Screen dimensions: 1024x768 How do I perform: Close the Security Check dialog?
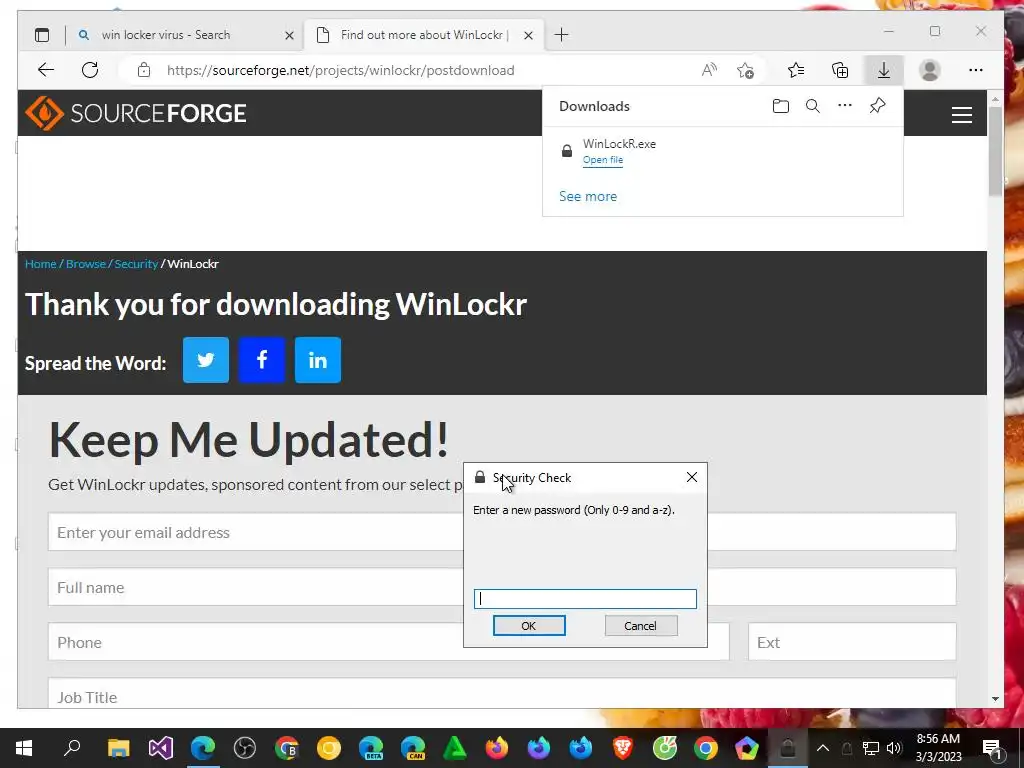(x=692, y=477)
